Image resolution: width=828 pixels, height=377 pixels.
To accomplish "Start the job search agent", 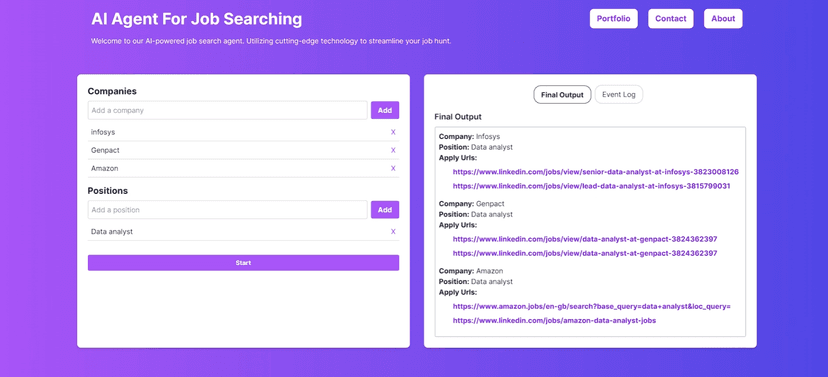I will coord(243,262).
